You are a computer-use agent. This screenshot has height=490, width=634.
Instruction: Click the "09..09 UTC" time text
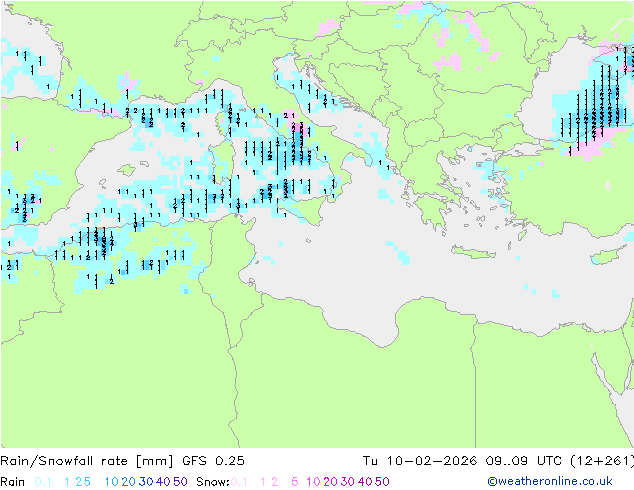coord(523,461)
